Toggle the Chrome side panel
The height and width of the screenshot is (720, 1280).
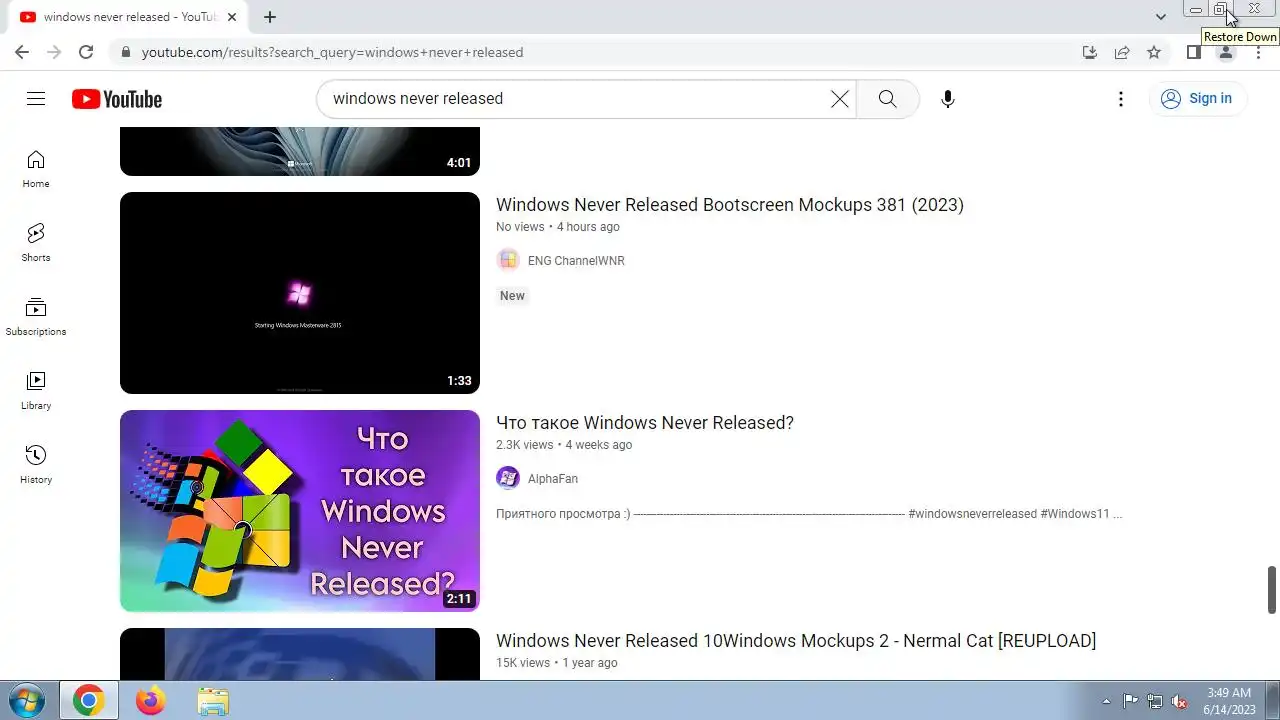(1193, 52)
